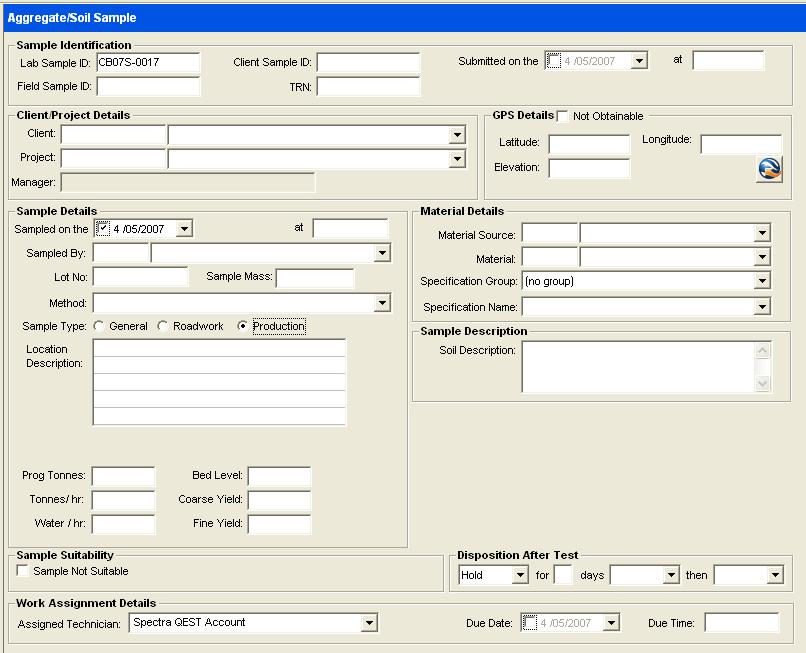The height and width of the screenshot is (653, 806).
Task: Open the Method dropdown
Action: point(382,303)
